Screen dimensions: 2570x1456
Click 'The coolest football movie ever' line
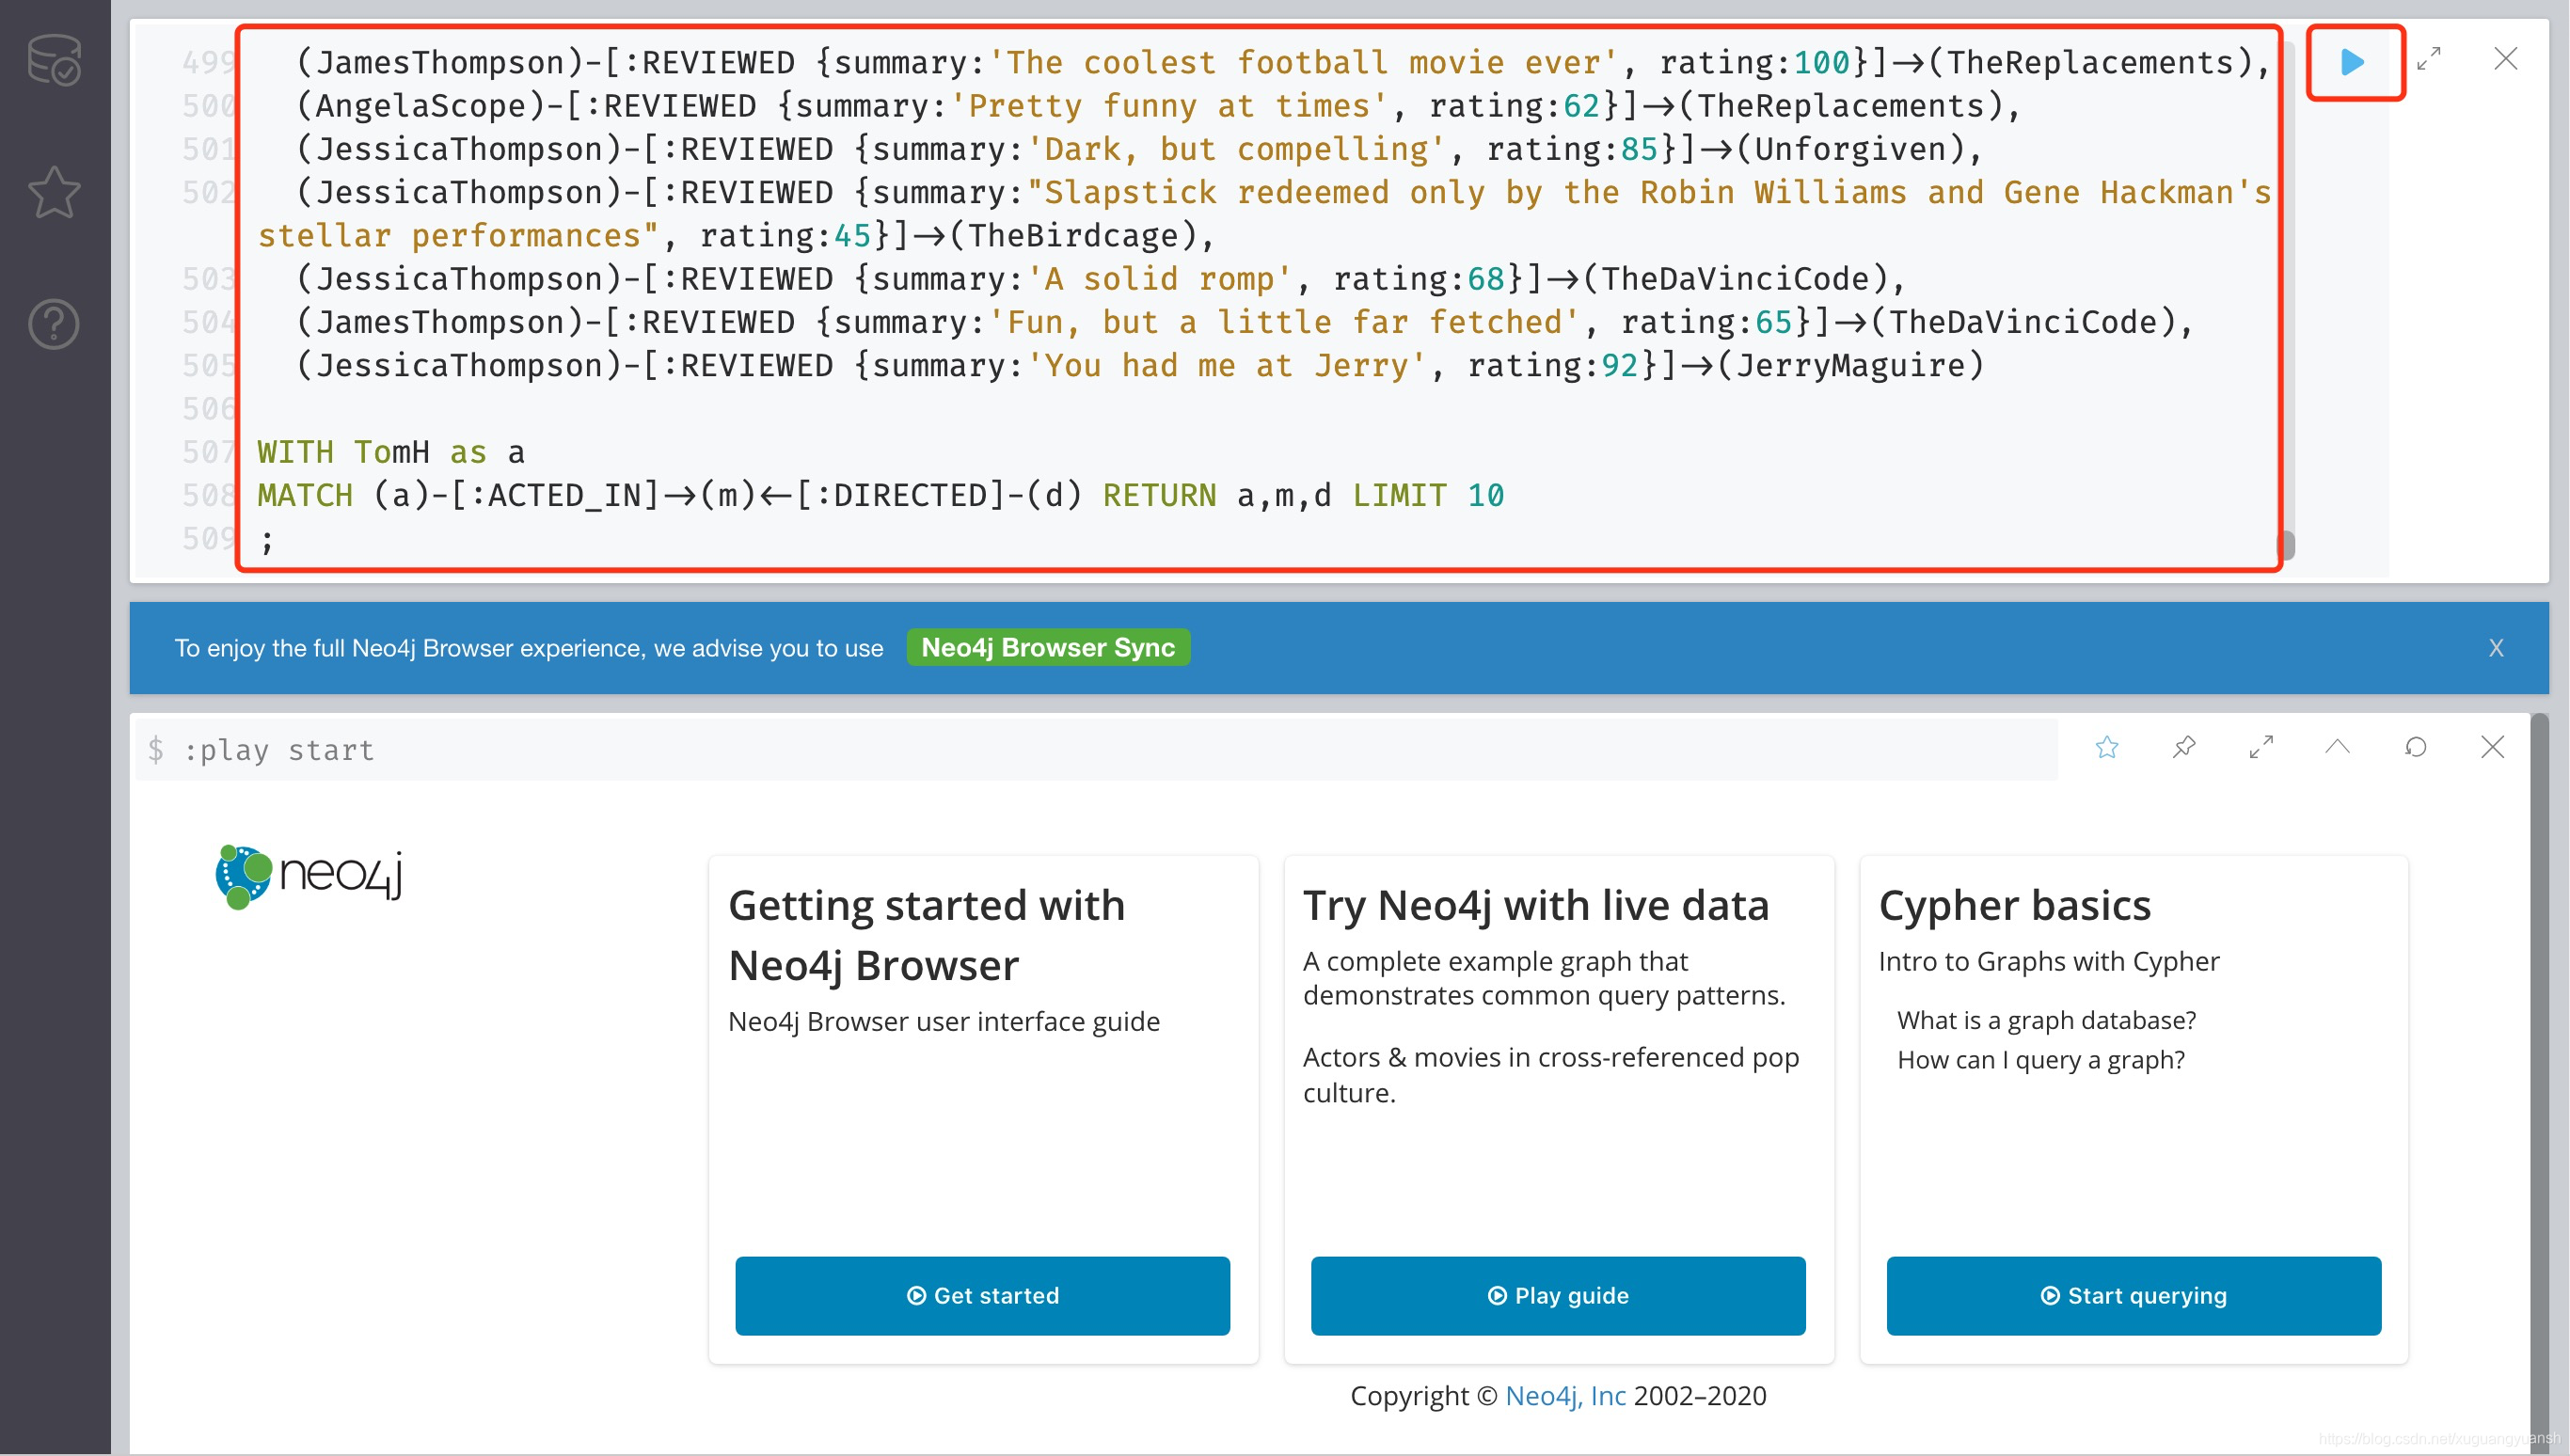[x=1284, y=63]
